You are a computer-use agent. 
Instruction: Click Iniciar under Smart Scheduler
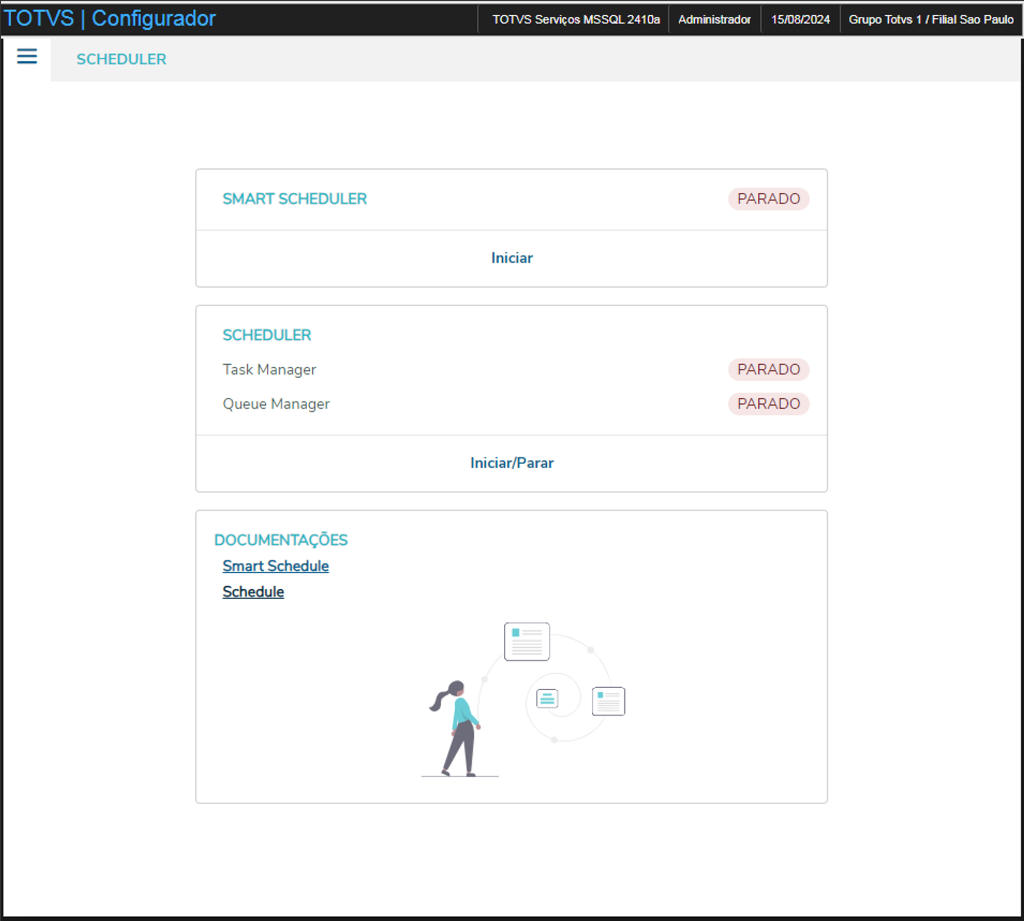(511, 258)
